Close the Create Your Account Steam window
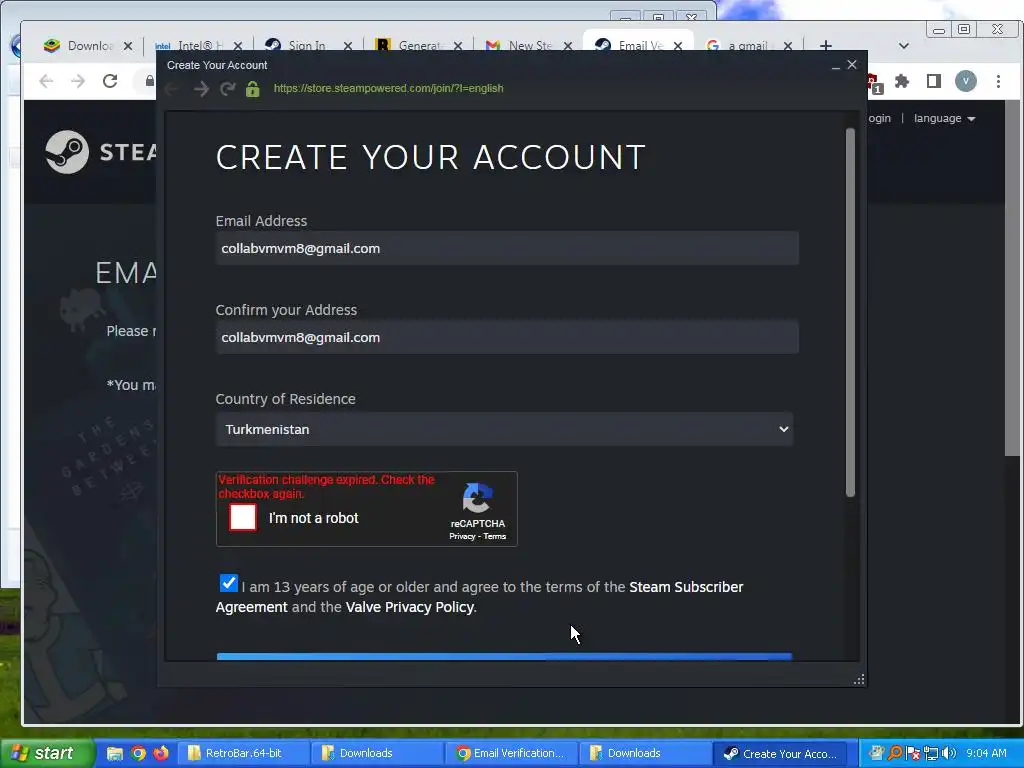Viewport: 1024px width, 768px height. pyautogui.click(x=852, y=65)
